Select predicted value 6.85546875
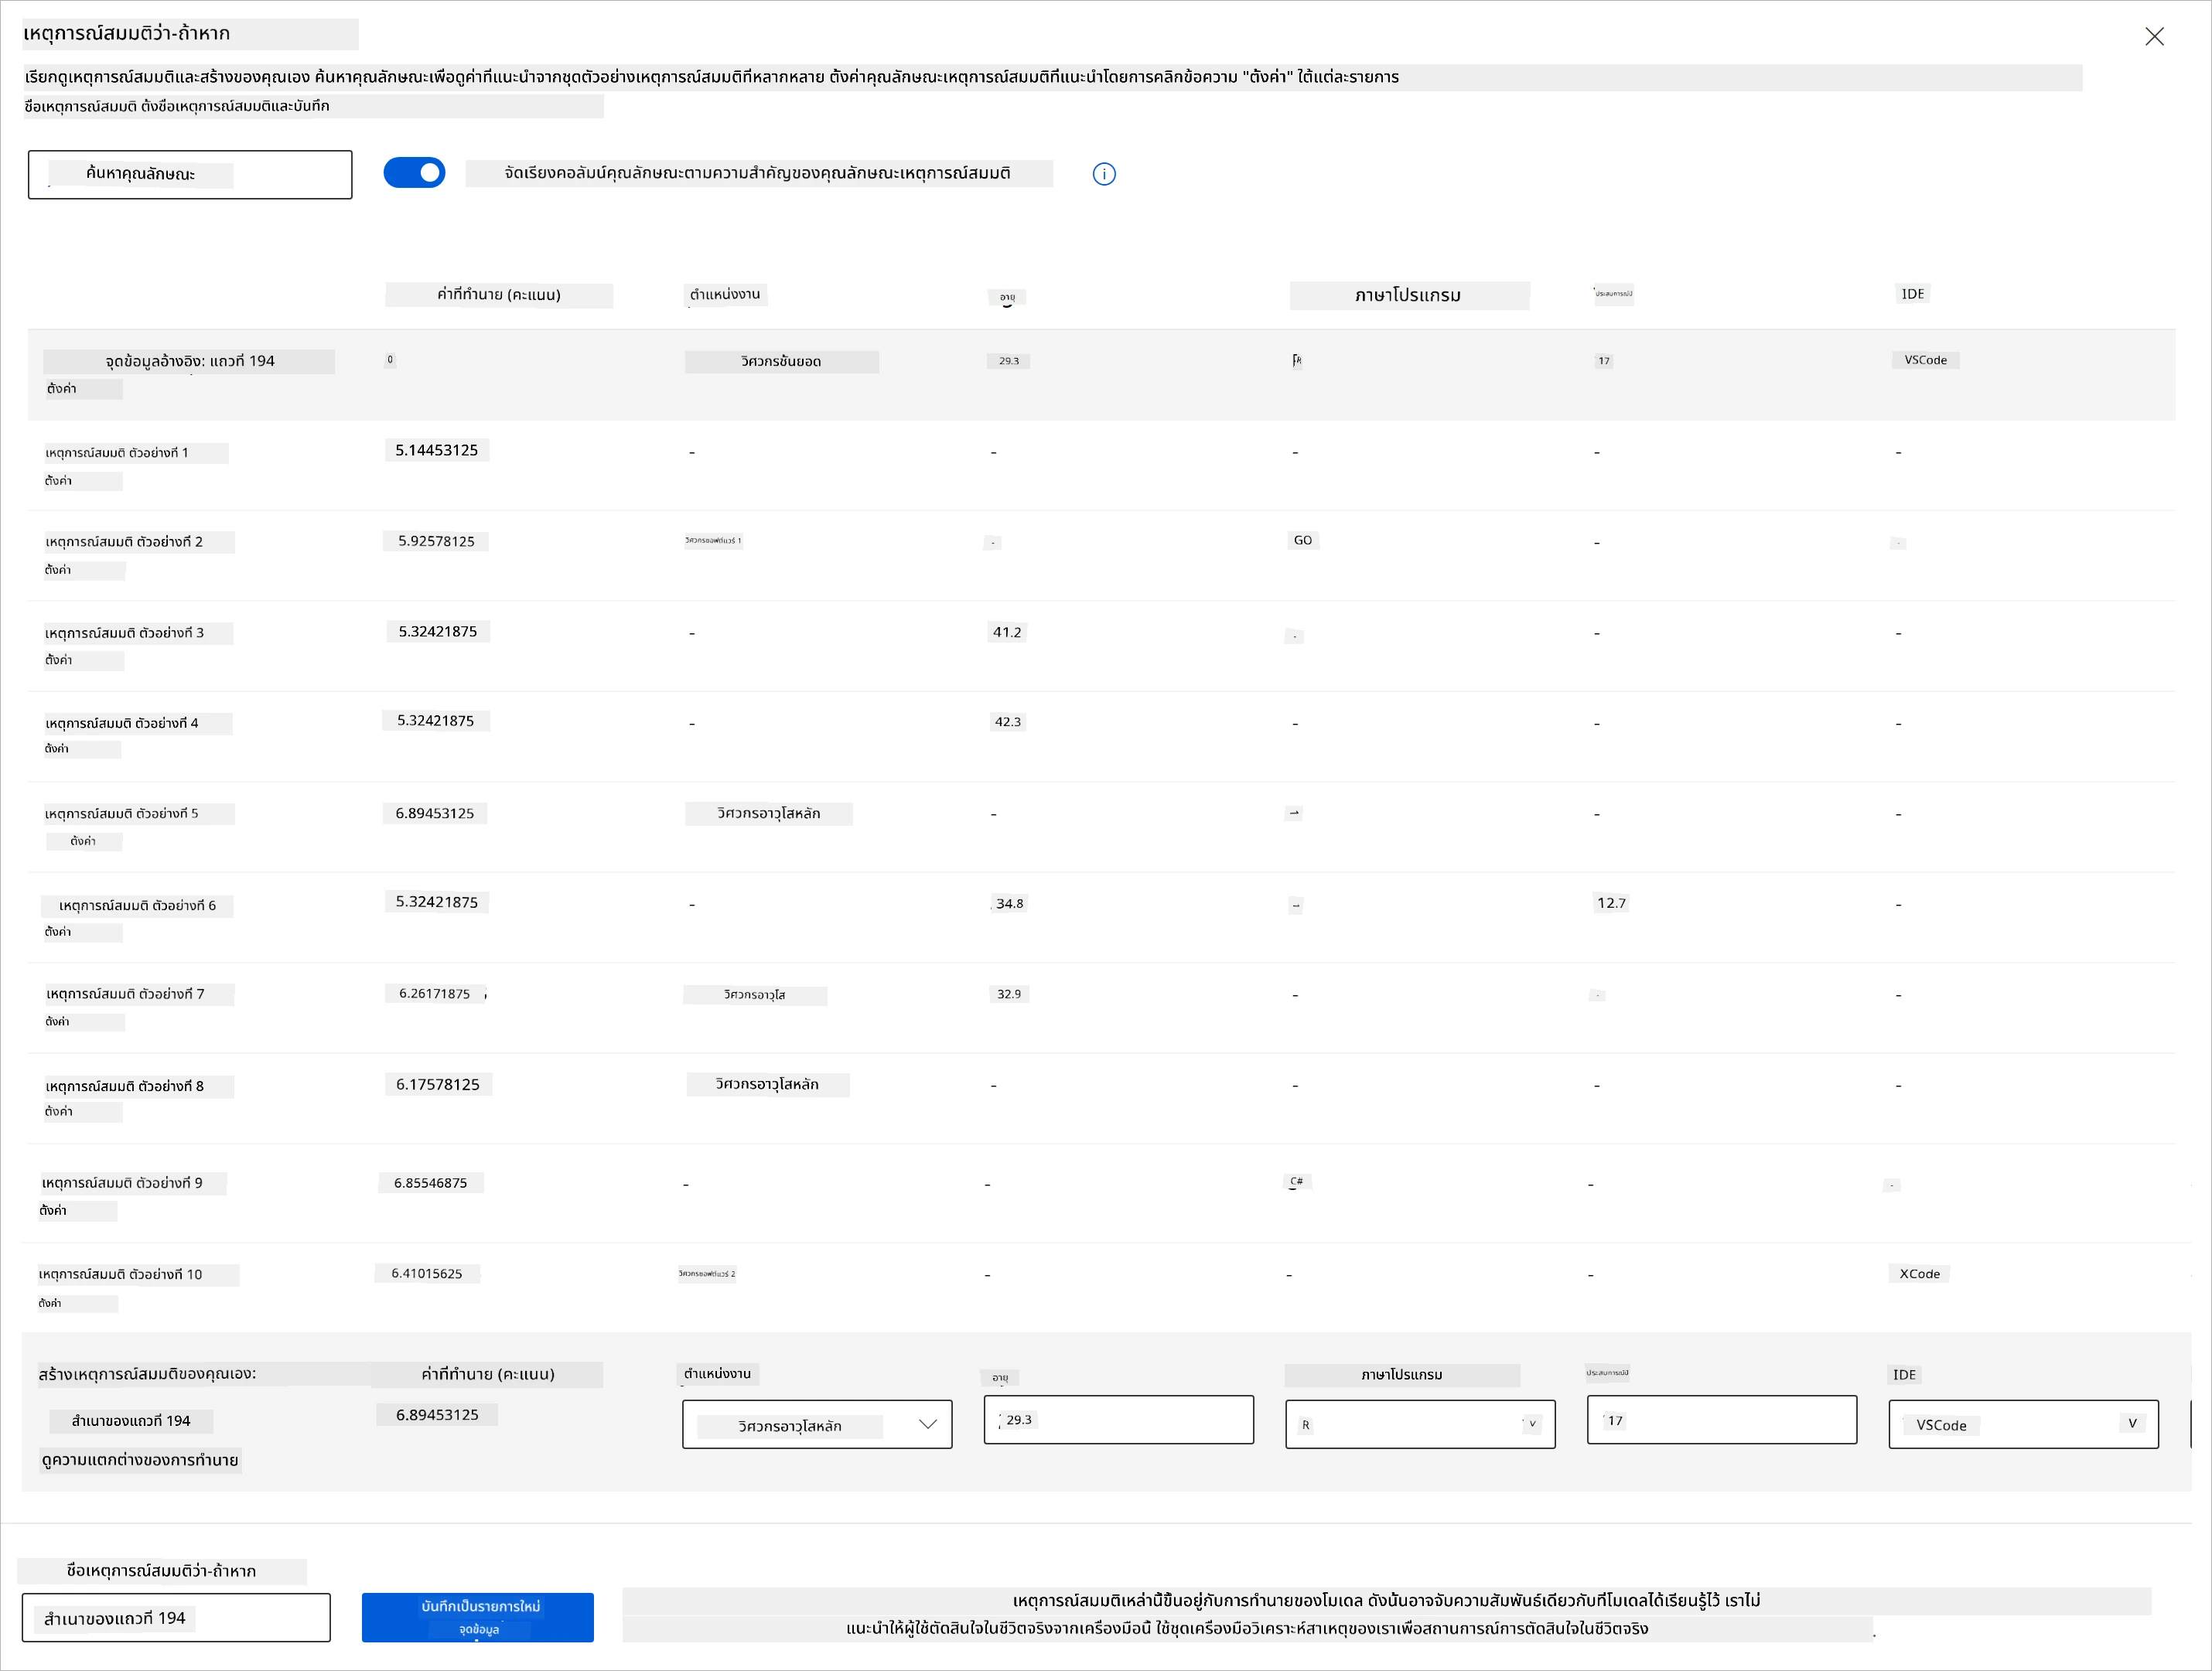The width and height of the screenshot is (2212, 1671). 431,1183
